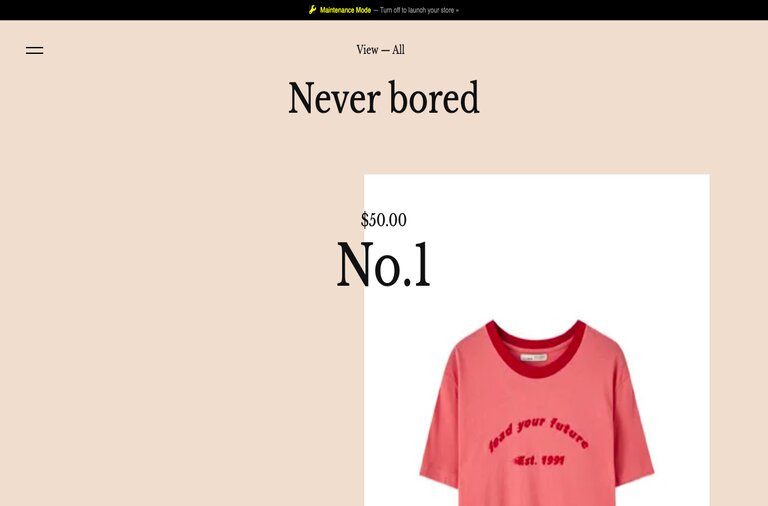Click the » arrow after launch your store
768x506 pixels.
(x=457, y=10)
